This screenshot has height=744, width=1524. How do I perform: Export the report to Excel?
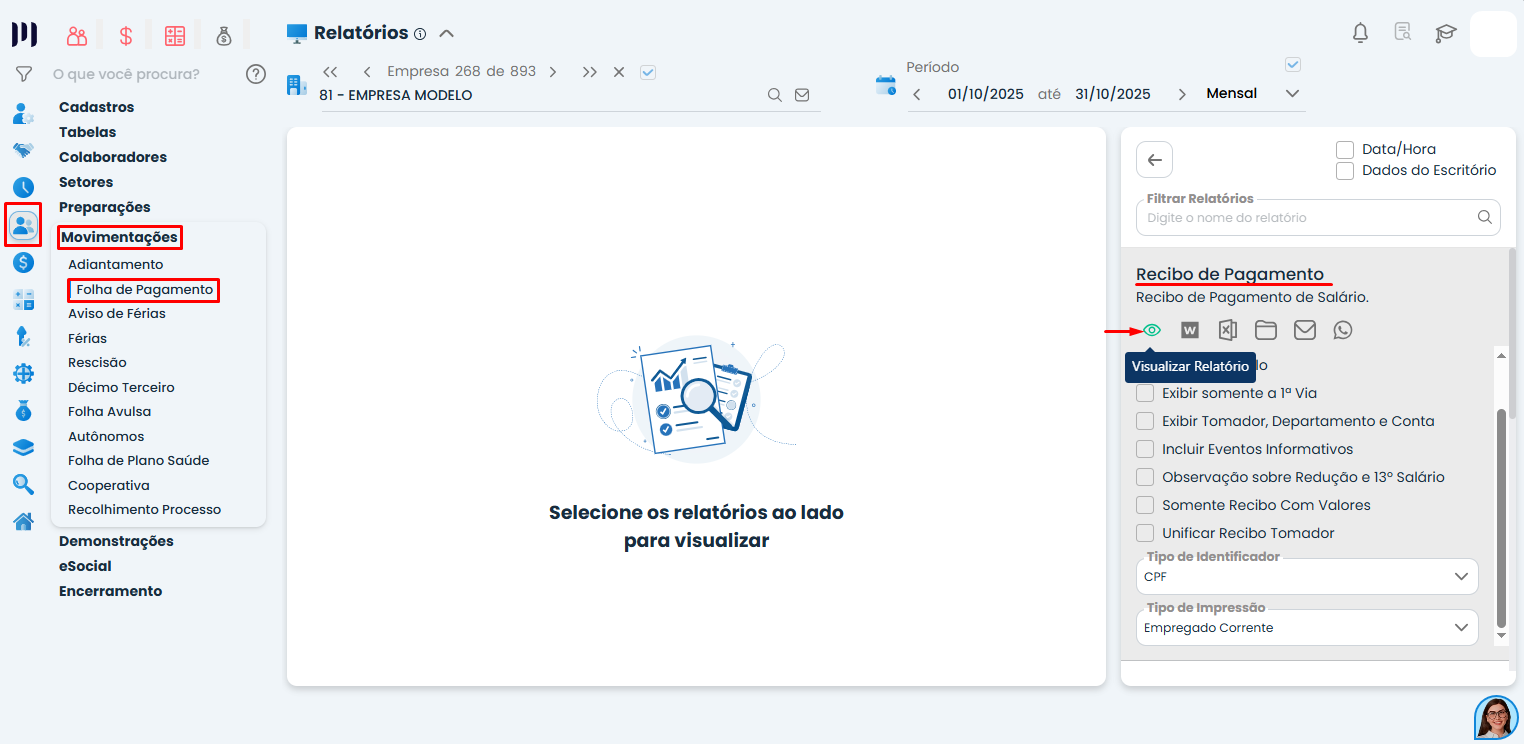(x=1227, y=329)
